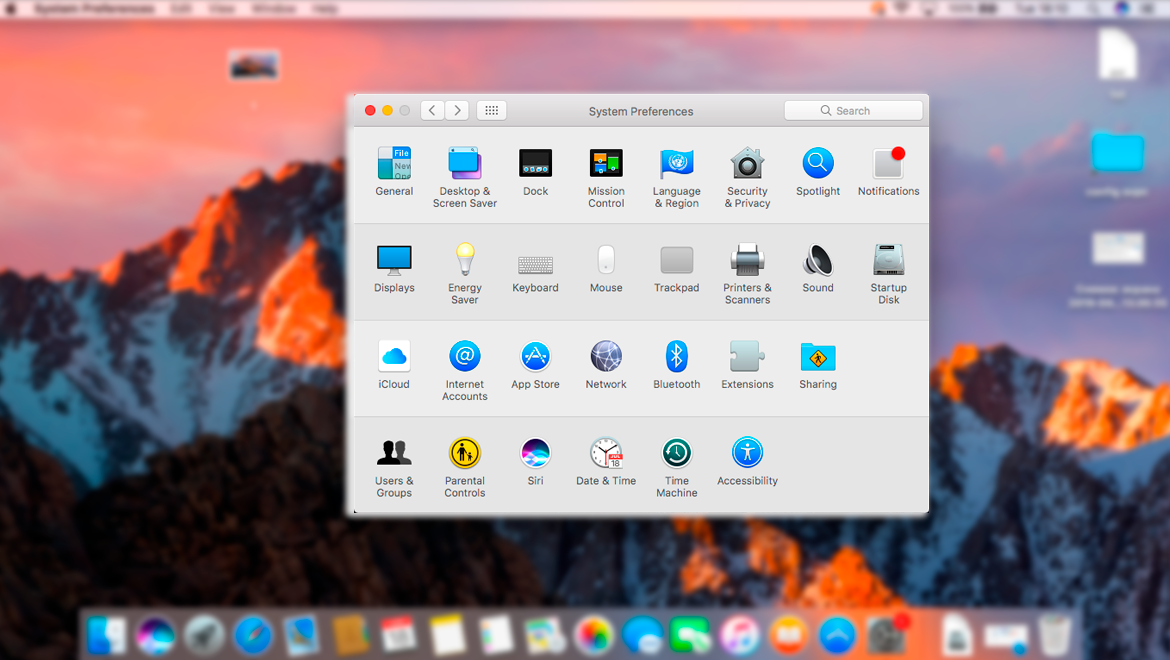
Task: Launch Finder from the Dock
Action: pyautogui.click(x=107, y=636)
